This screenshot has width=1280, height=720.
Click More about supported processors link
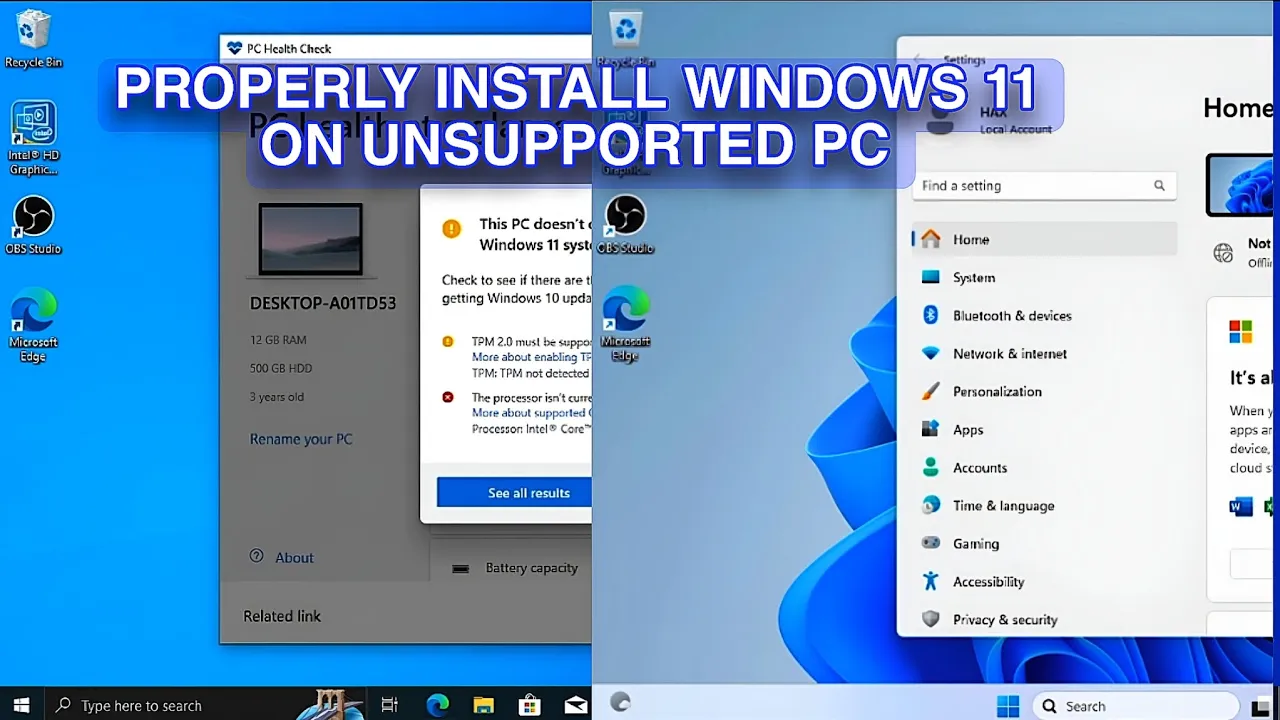tap(531, 412)
